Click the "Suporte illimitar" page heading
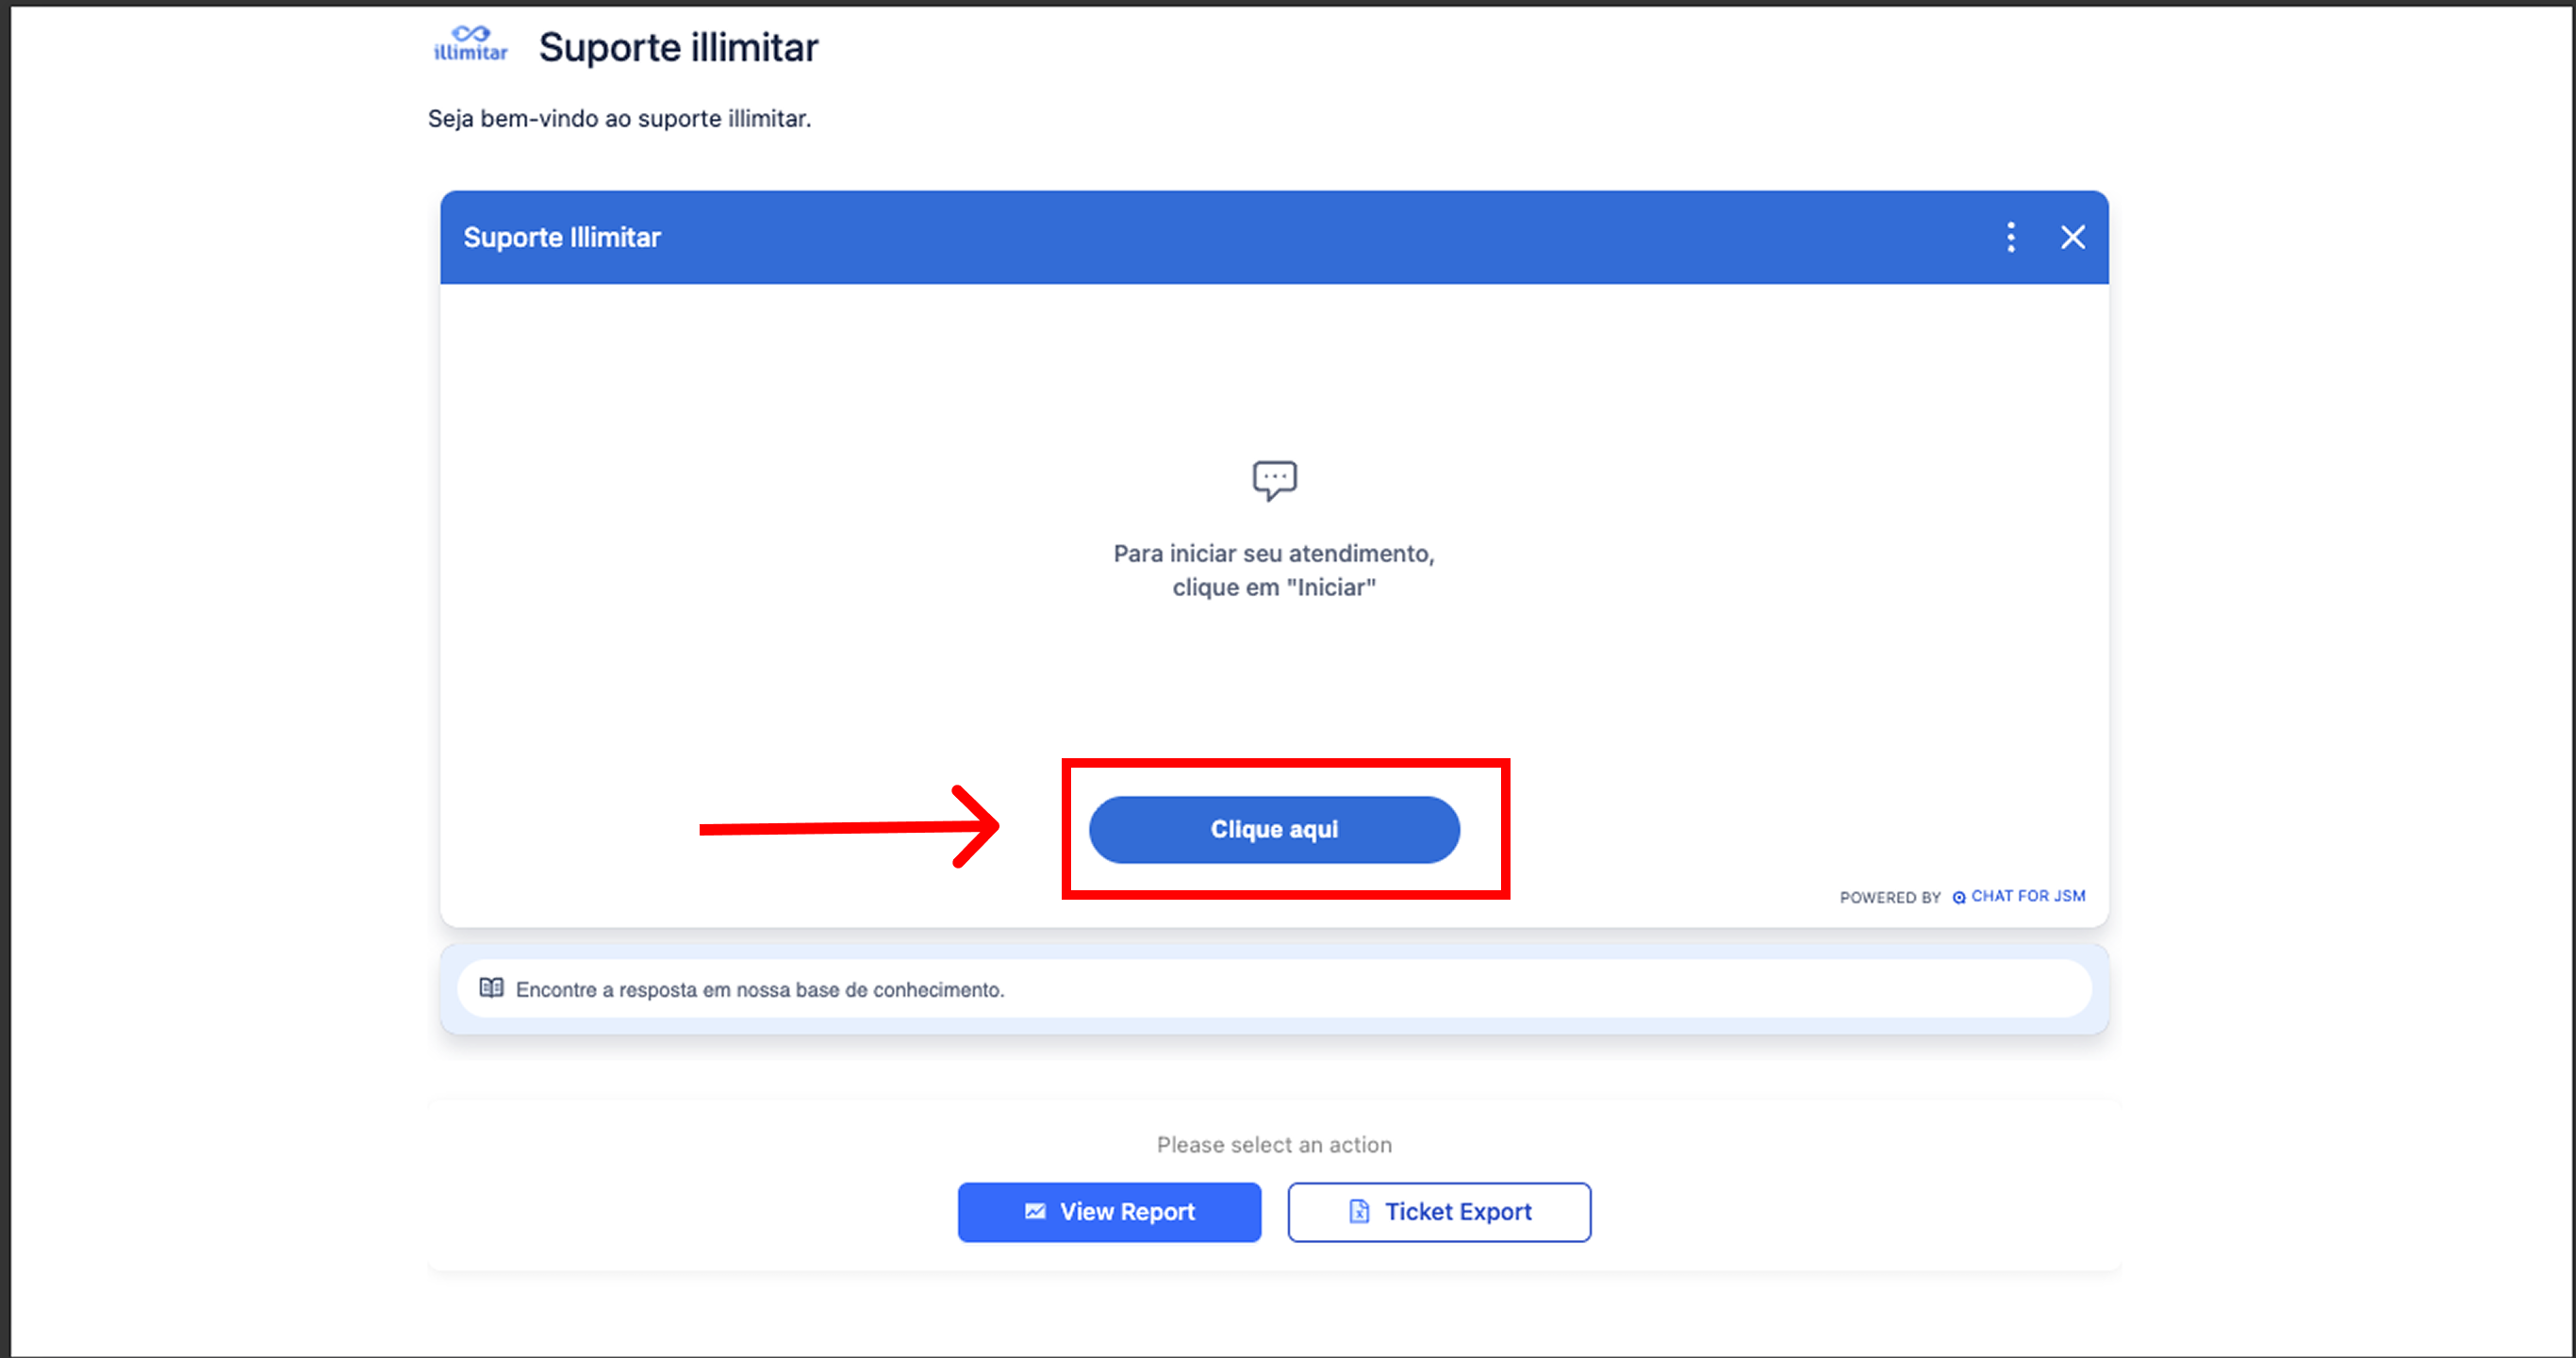This screenshot has height=1358, width=2576. 678,47
